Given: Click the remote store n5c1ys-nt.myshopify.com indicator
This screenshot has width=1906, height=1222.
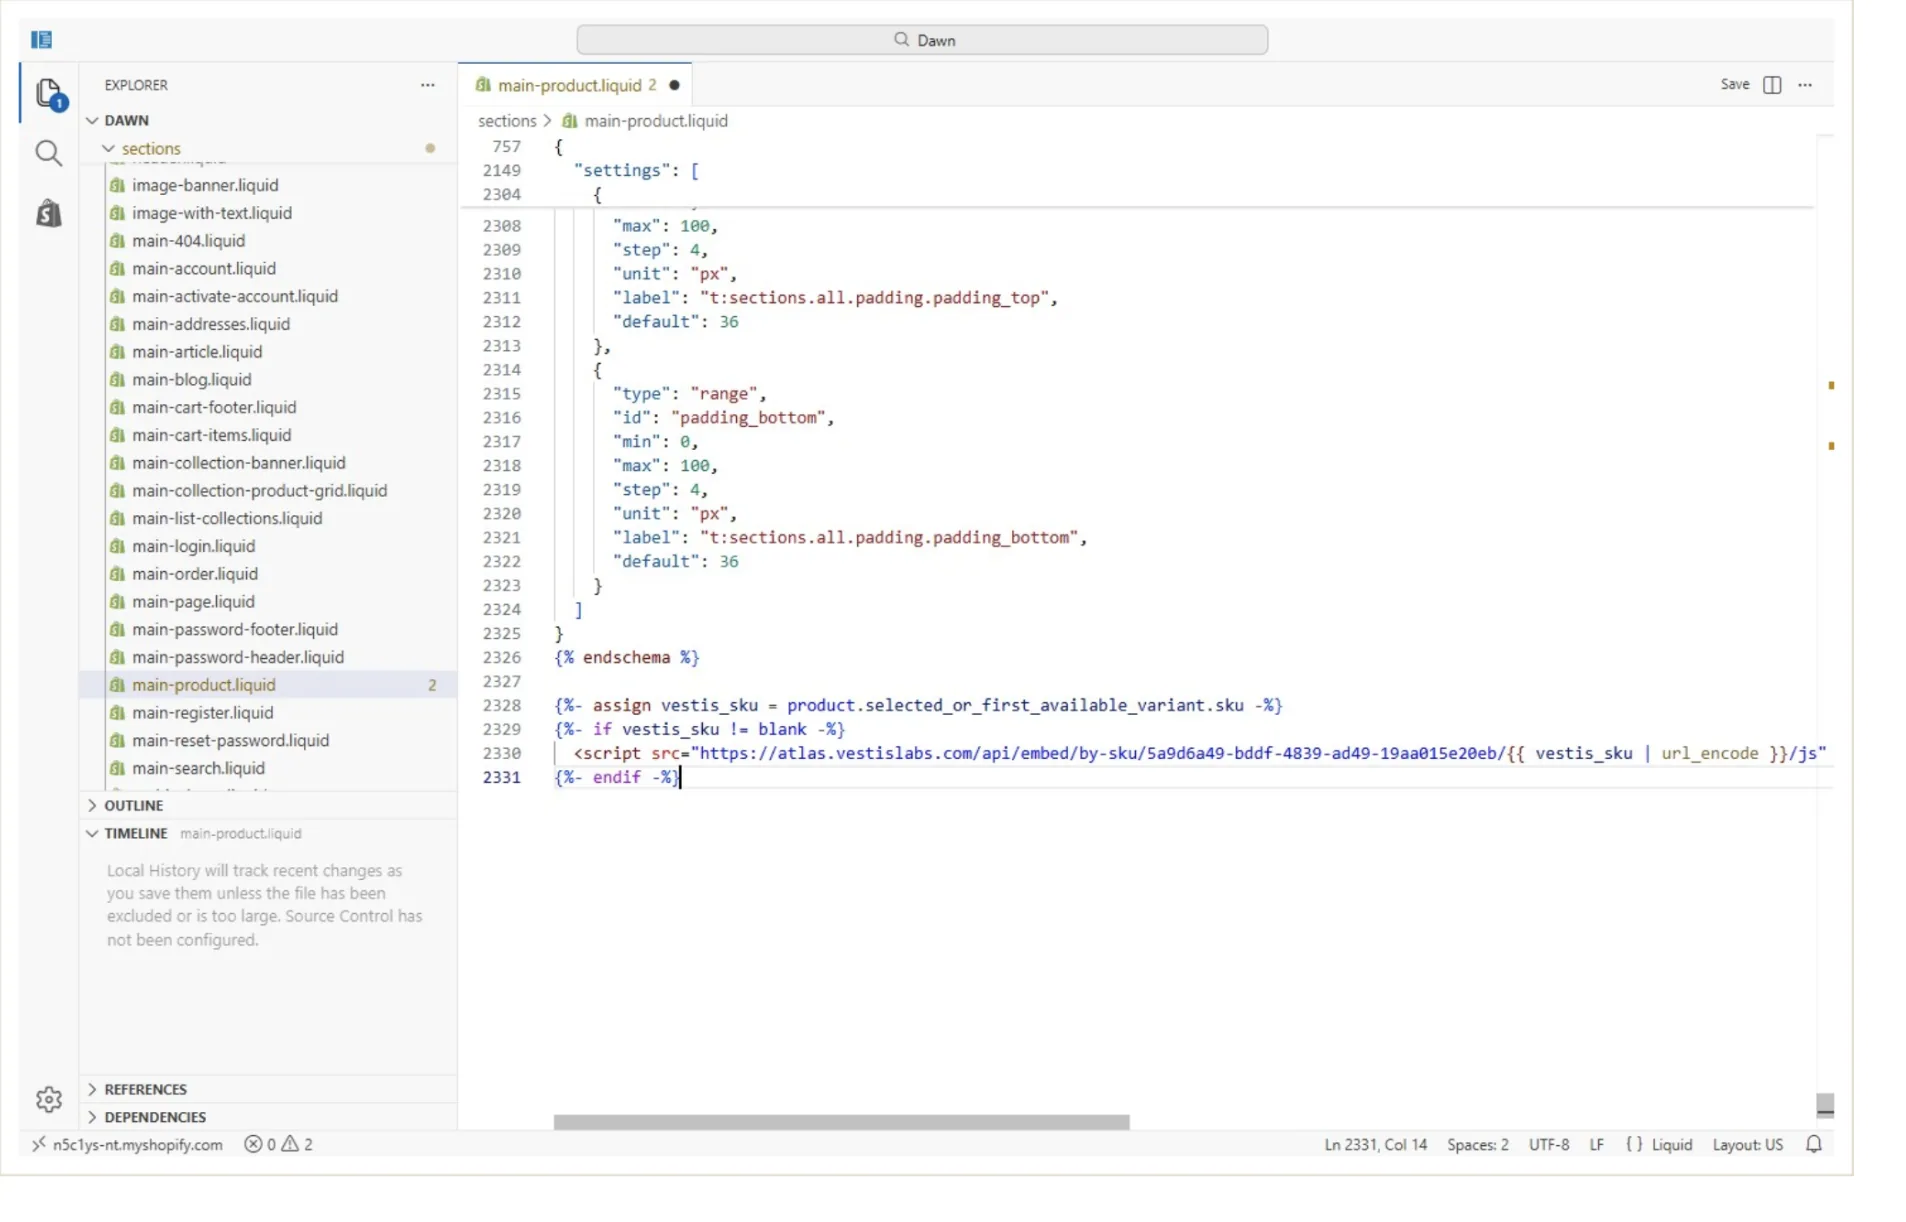Looking at the screenshot, I should 127,1144.
